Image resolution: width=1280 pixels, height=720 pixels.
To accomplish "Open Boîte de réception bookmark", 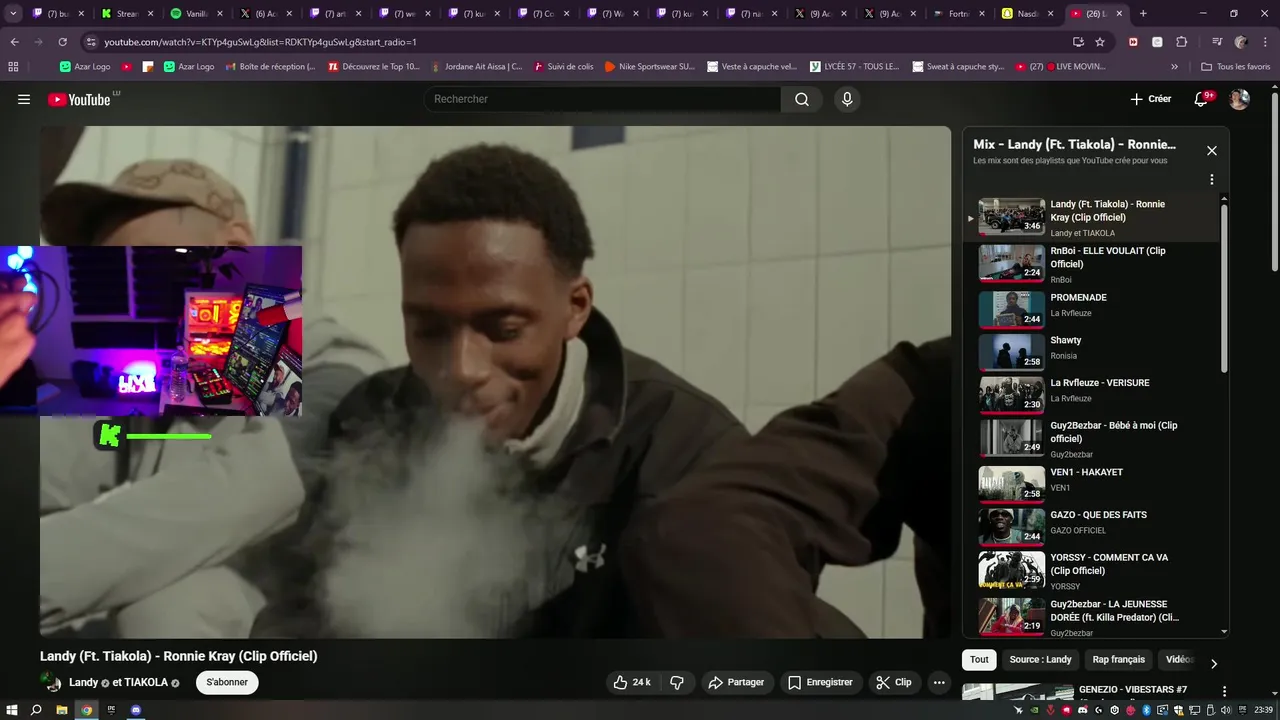I will [x=270, y=67].
